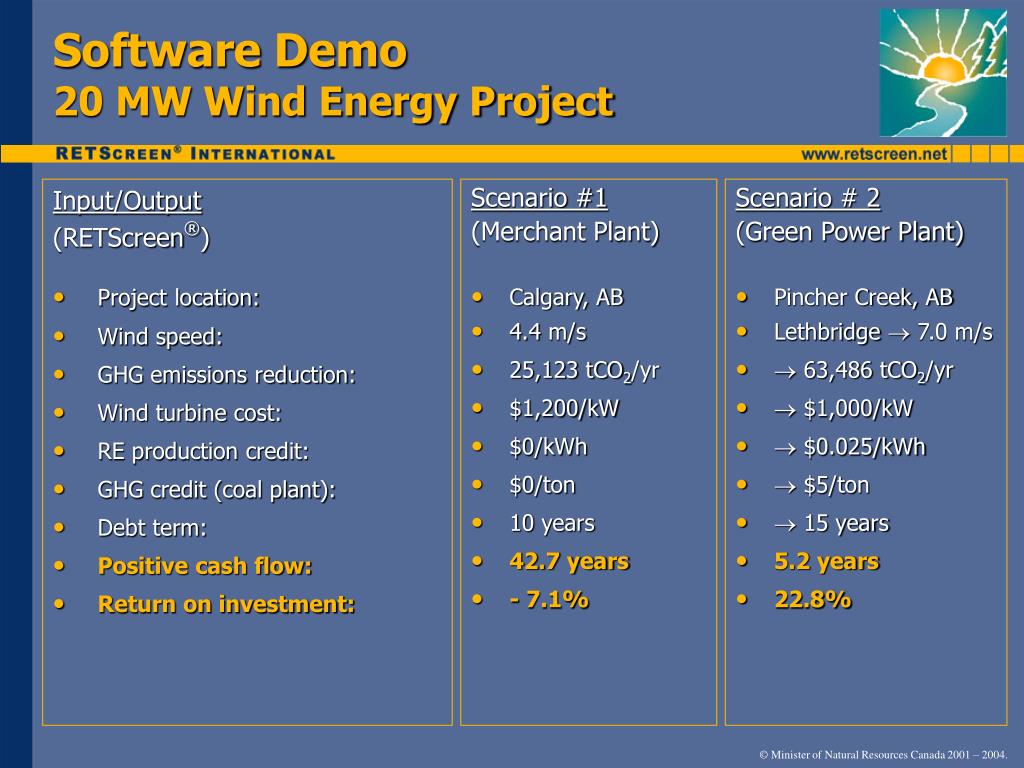This screenshot has height=768, width=1024.
Task: Select '20 MW Wind Energy Project' subtitle
Action: (334, 102)
